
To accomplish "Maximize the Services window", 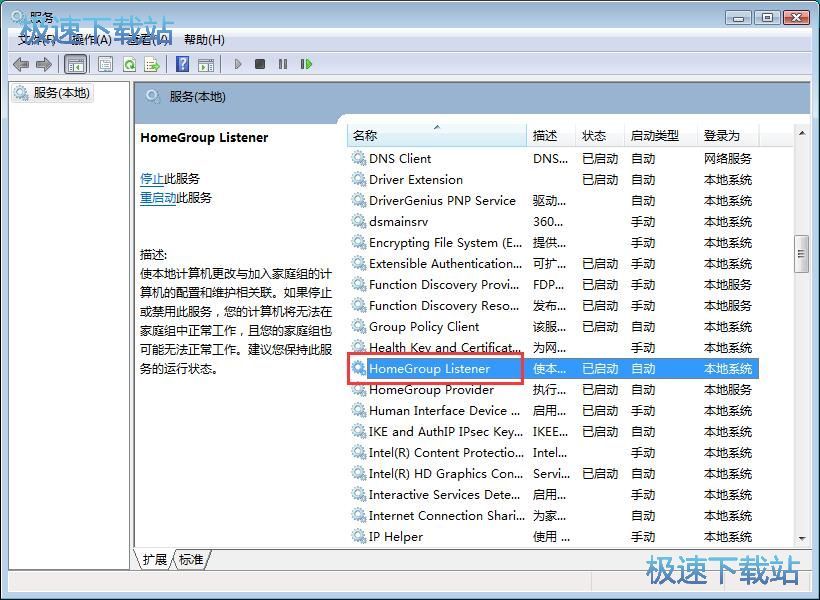I will pos(767,18).
